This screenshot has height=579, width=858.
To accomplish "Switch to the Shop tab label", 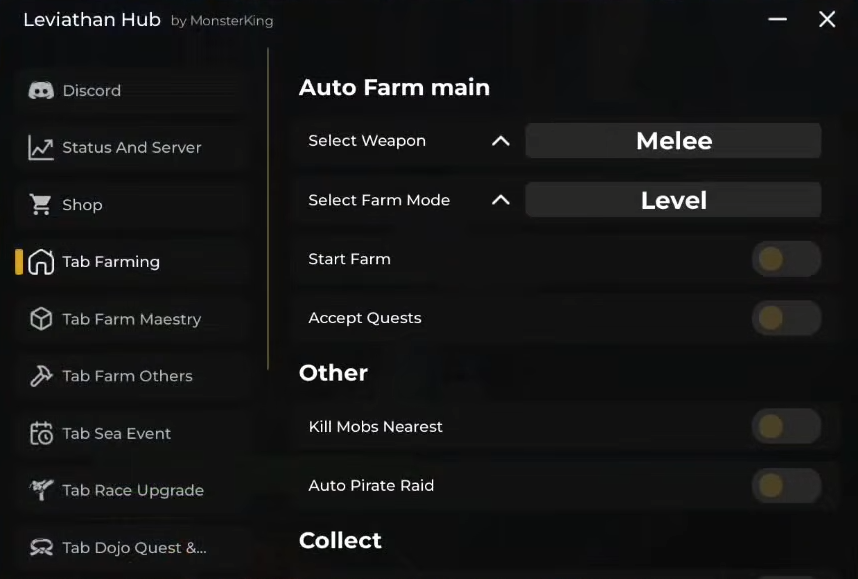I will coord(82,205).
